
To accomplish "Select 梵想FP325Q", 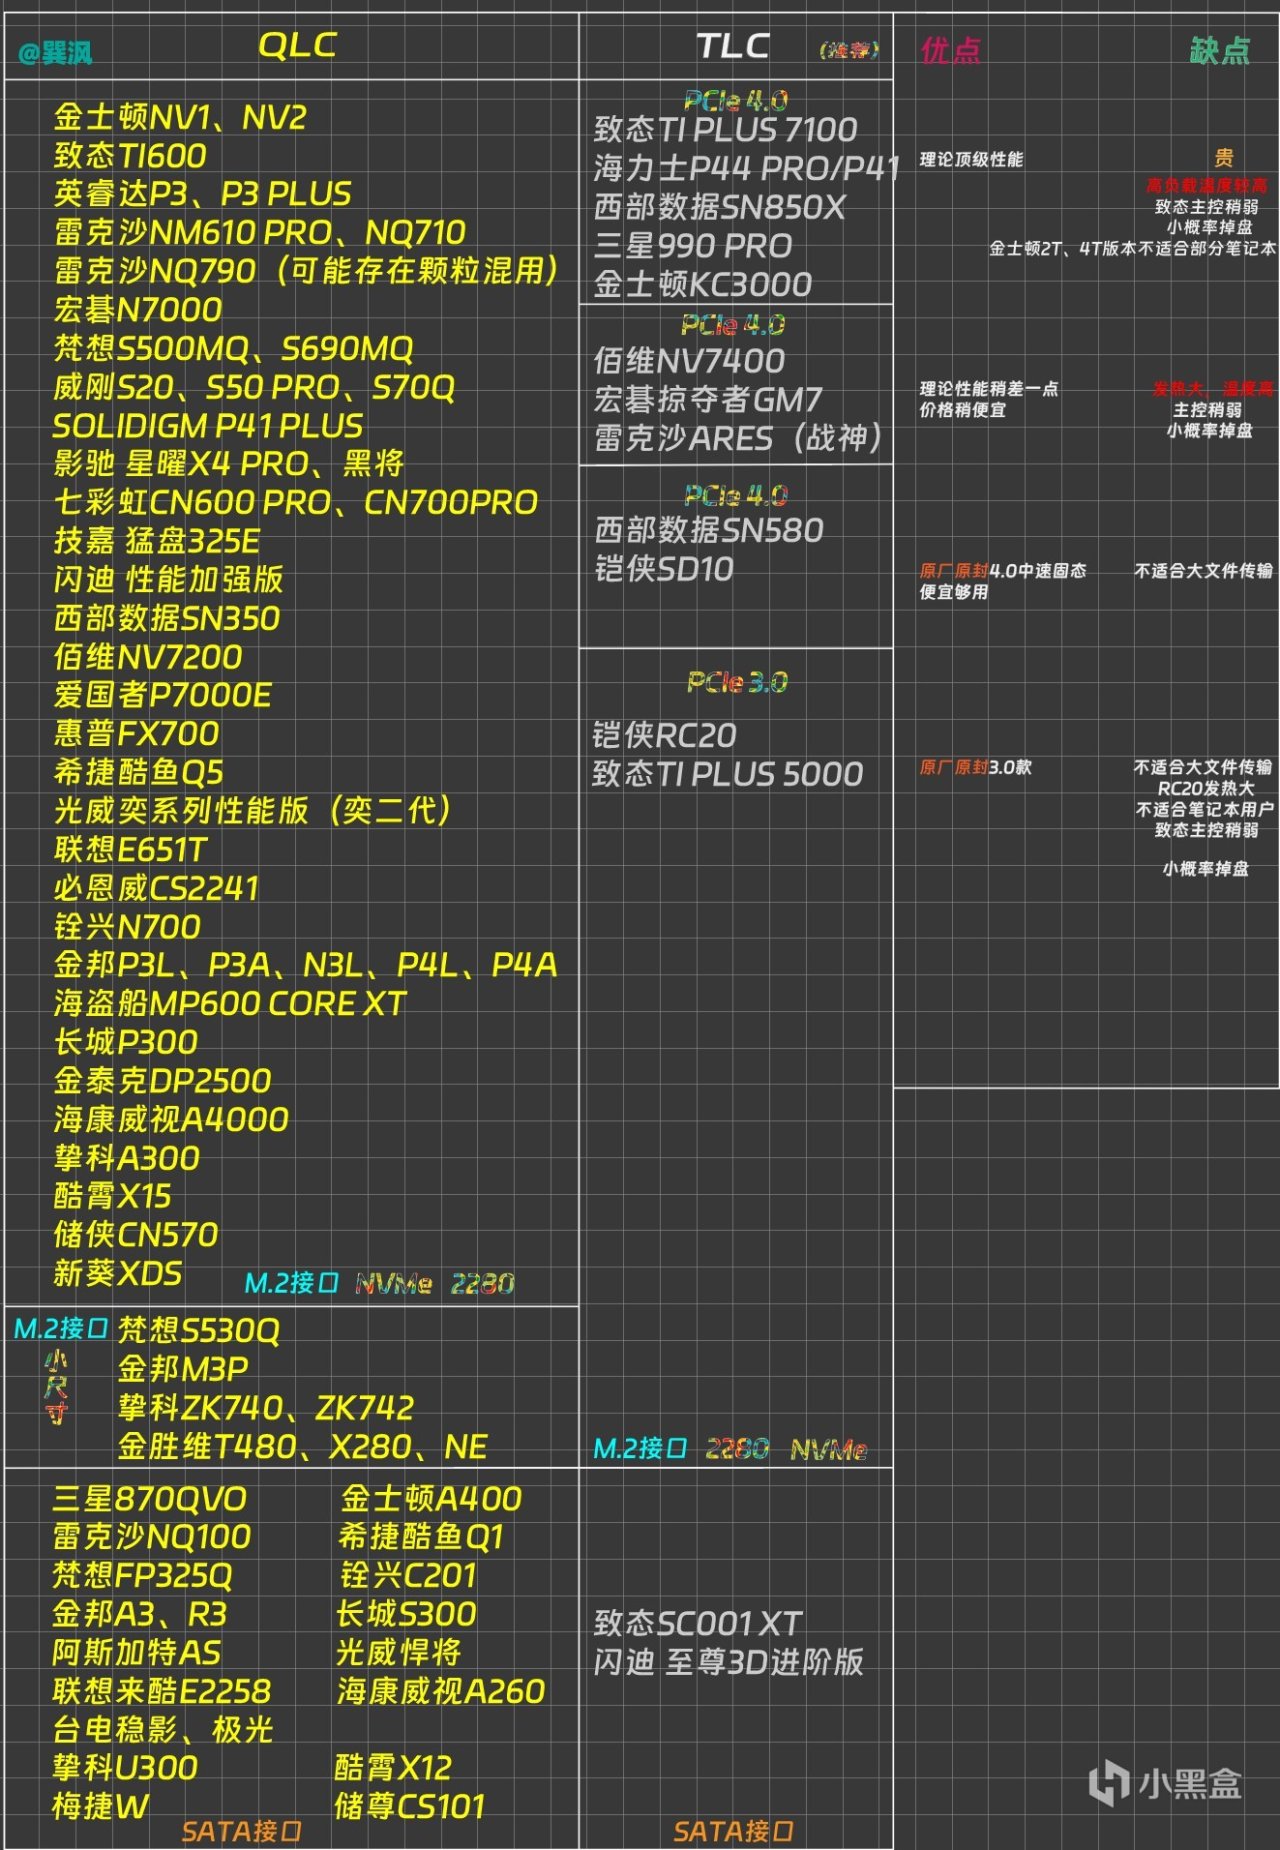I will tap(142, 1576).
